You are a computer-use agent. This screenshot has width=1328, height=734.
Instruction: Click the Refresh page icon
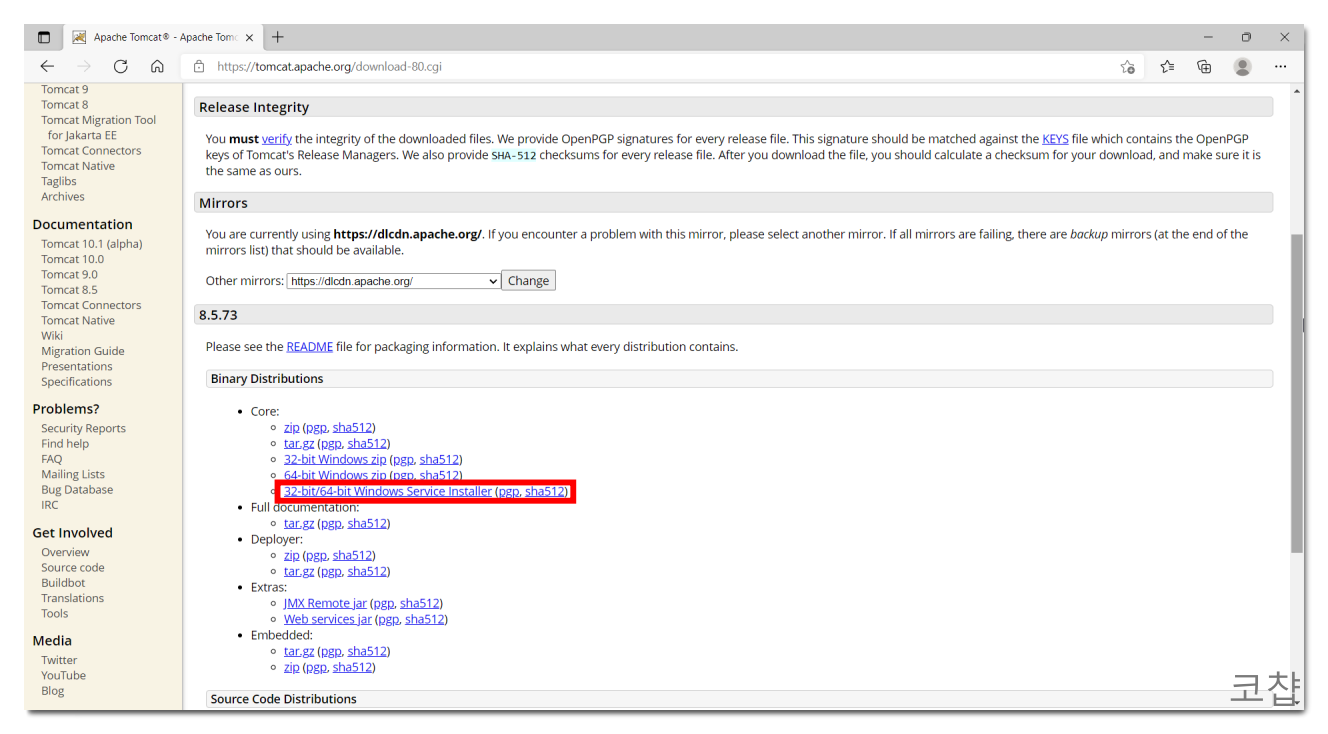coord(121,67)
